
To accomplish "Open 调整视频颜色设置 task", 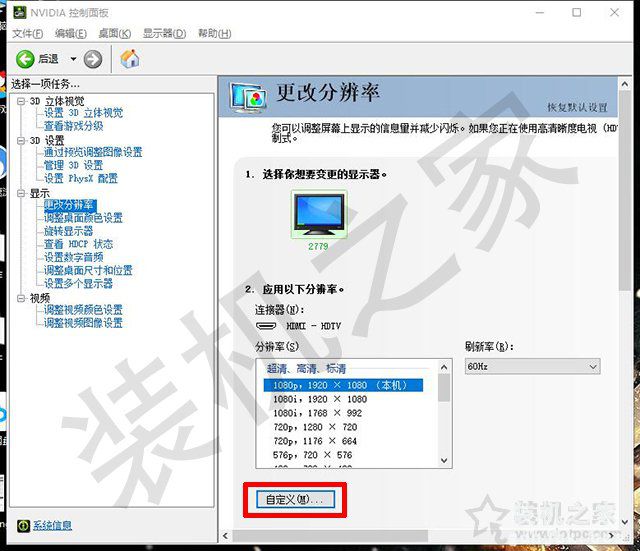I will 83,310.
